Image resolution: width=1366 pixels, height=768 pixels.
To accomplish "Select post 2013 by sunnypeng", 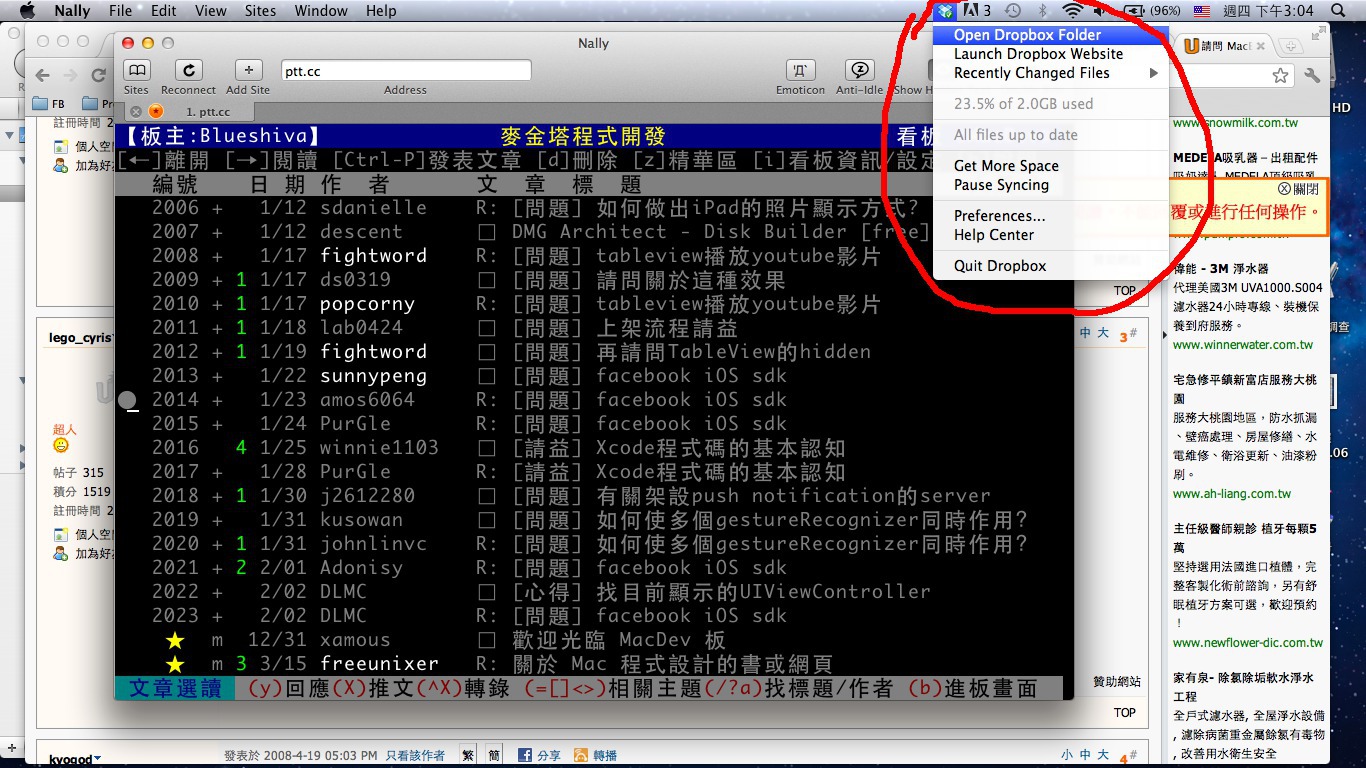I will [x=594, y=376].
